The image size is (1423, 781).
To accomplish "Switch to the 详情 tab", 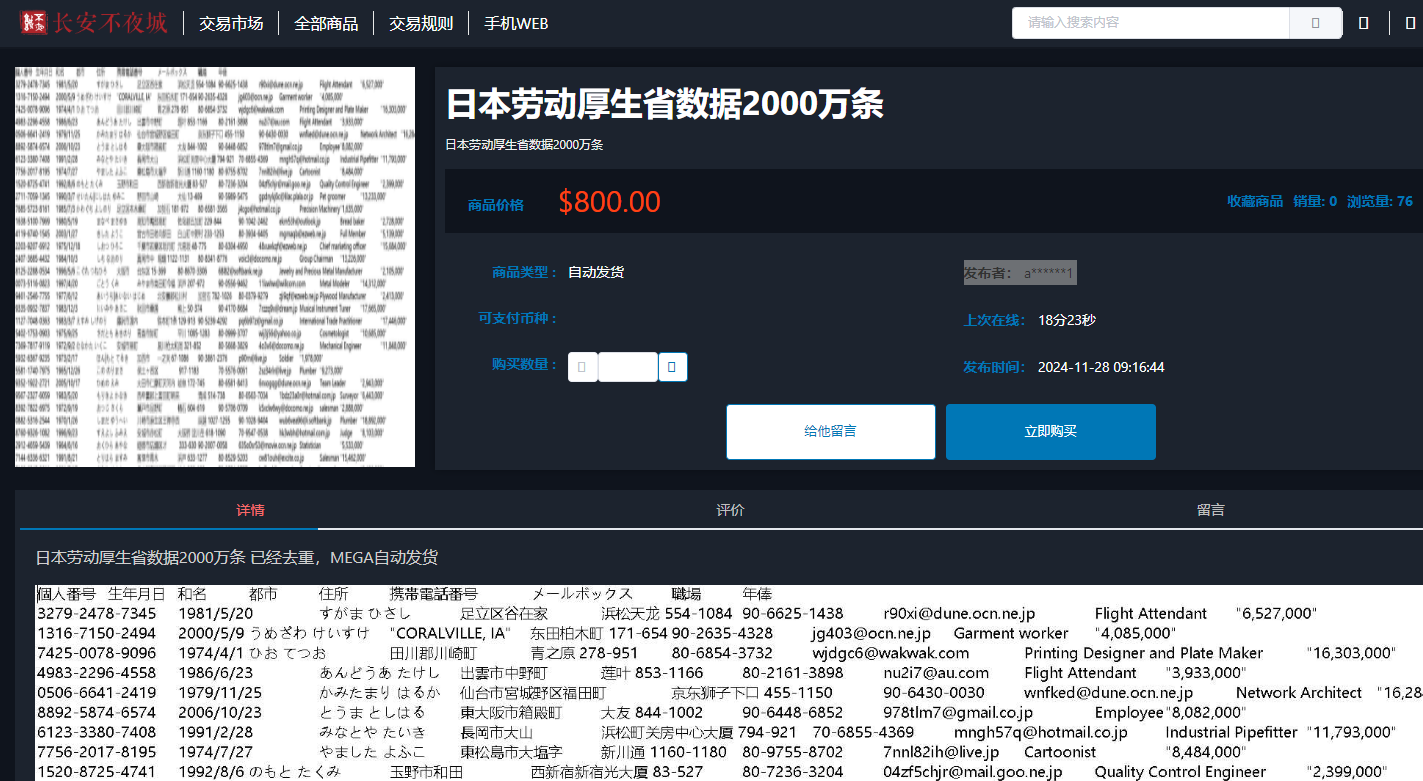I will (250, 510).
